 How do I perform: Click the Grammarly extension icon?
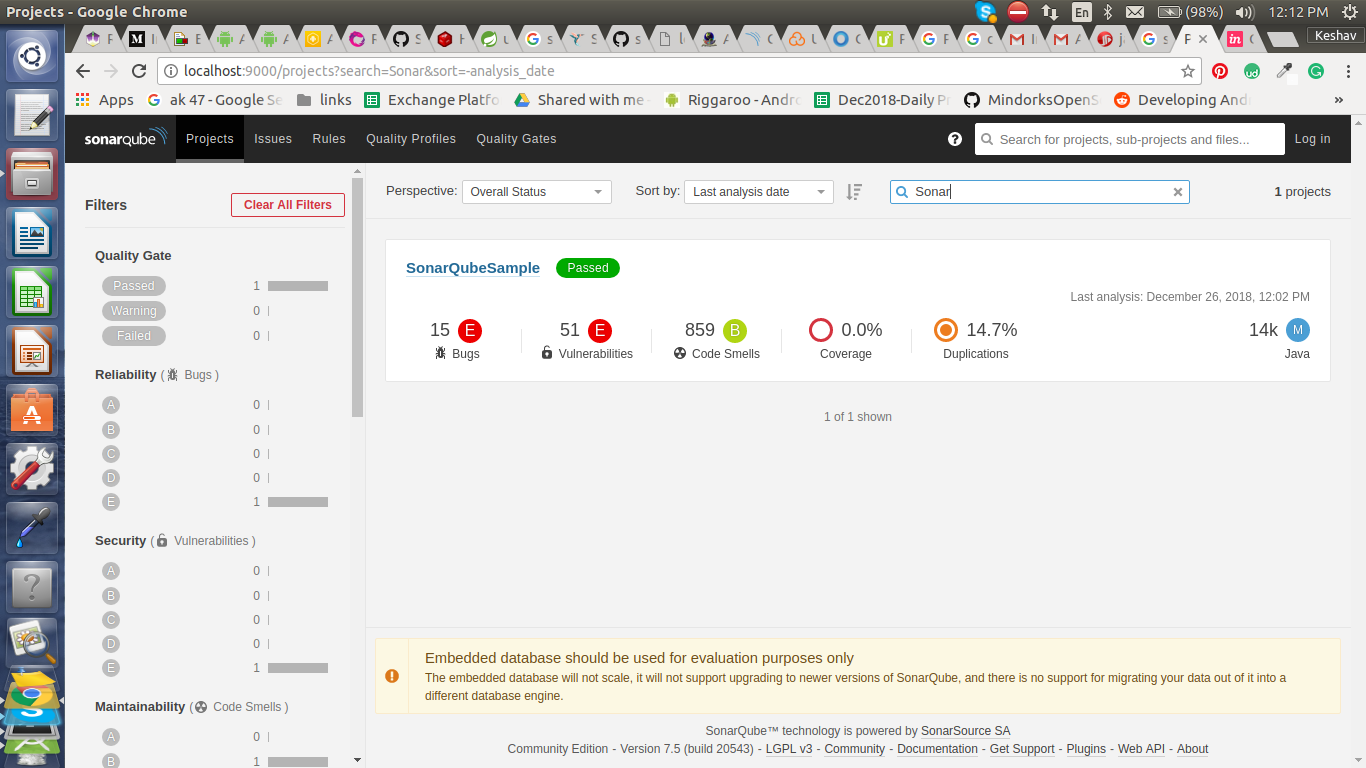coord(1316,71)
